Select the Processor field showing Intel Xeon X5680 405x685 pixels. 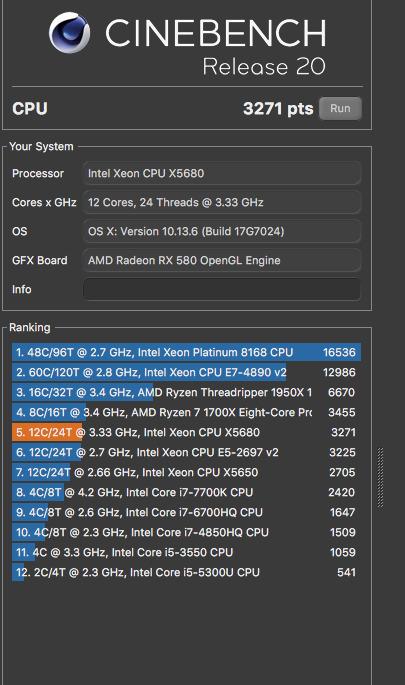(x=222, y=173)
